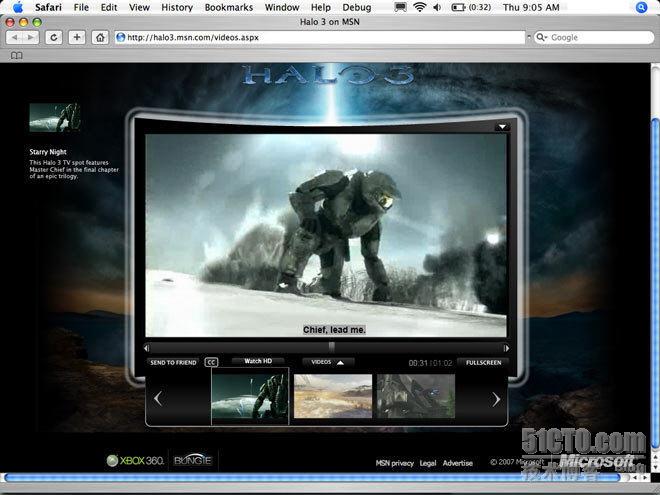Select the desert landscape video thumbnail
Screen dimensions: 660x495
pos(333,396)
